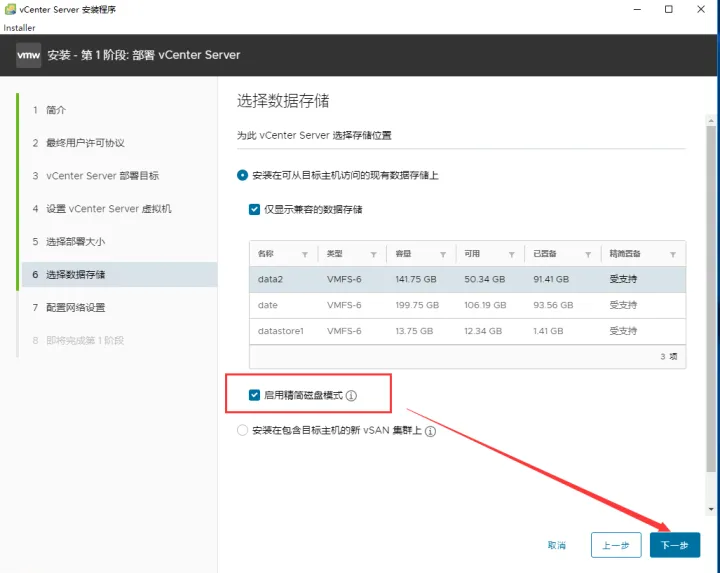Open filter for 容量 column

pyautogui.click(x=443, y=254)
